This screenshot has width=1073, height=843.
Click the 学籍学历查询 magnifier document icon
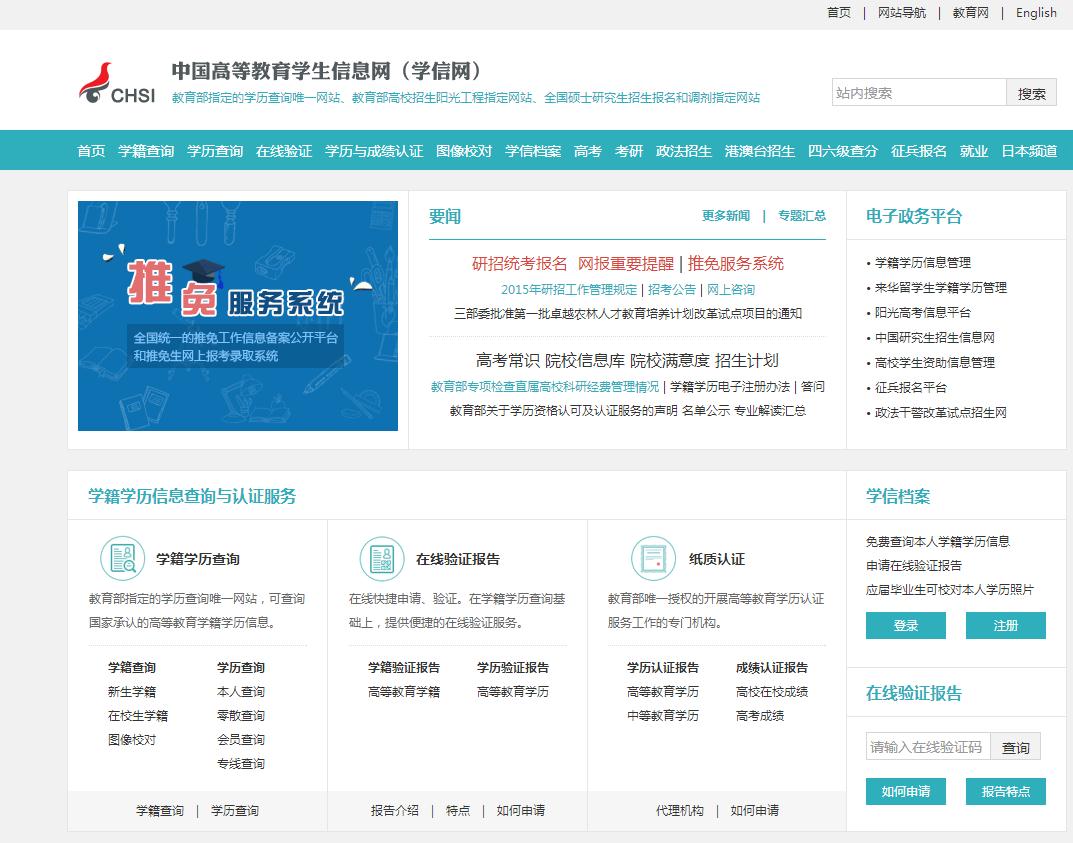(122, 558)
